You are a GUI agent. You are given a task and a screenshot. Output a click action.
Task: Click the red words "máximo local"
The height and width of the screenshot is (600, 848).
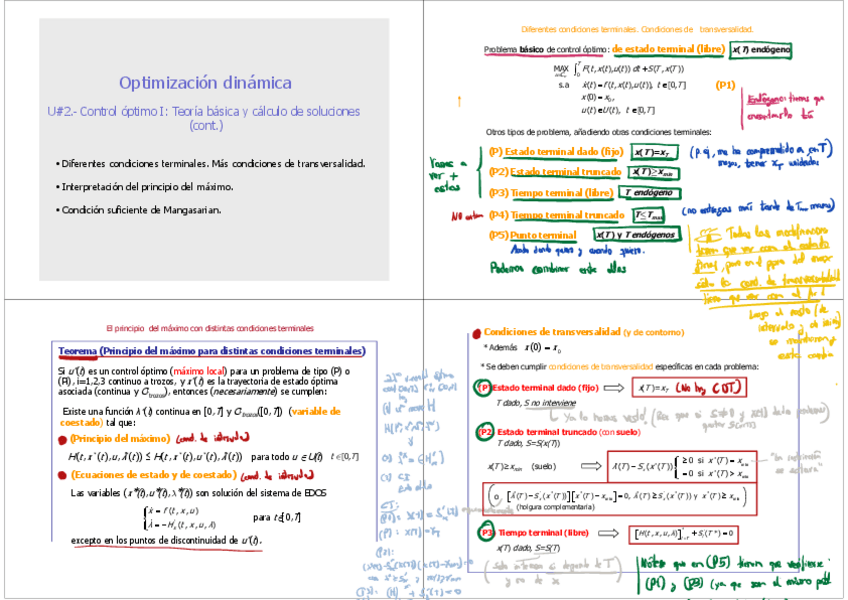(x=198, y=371)
